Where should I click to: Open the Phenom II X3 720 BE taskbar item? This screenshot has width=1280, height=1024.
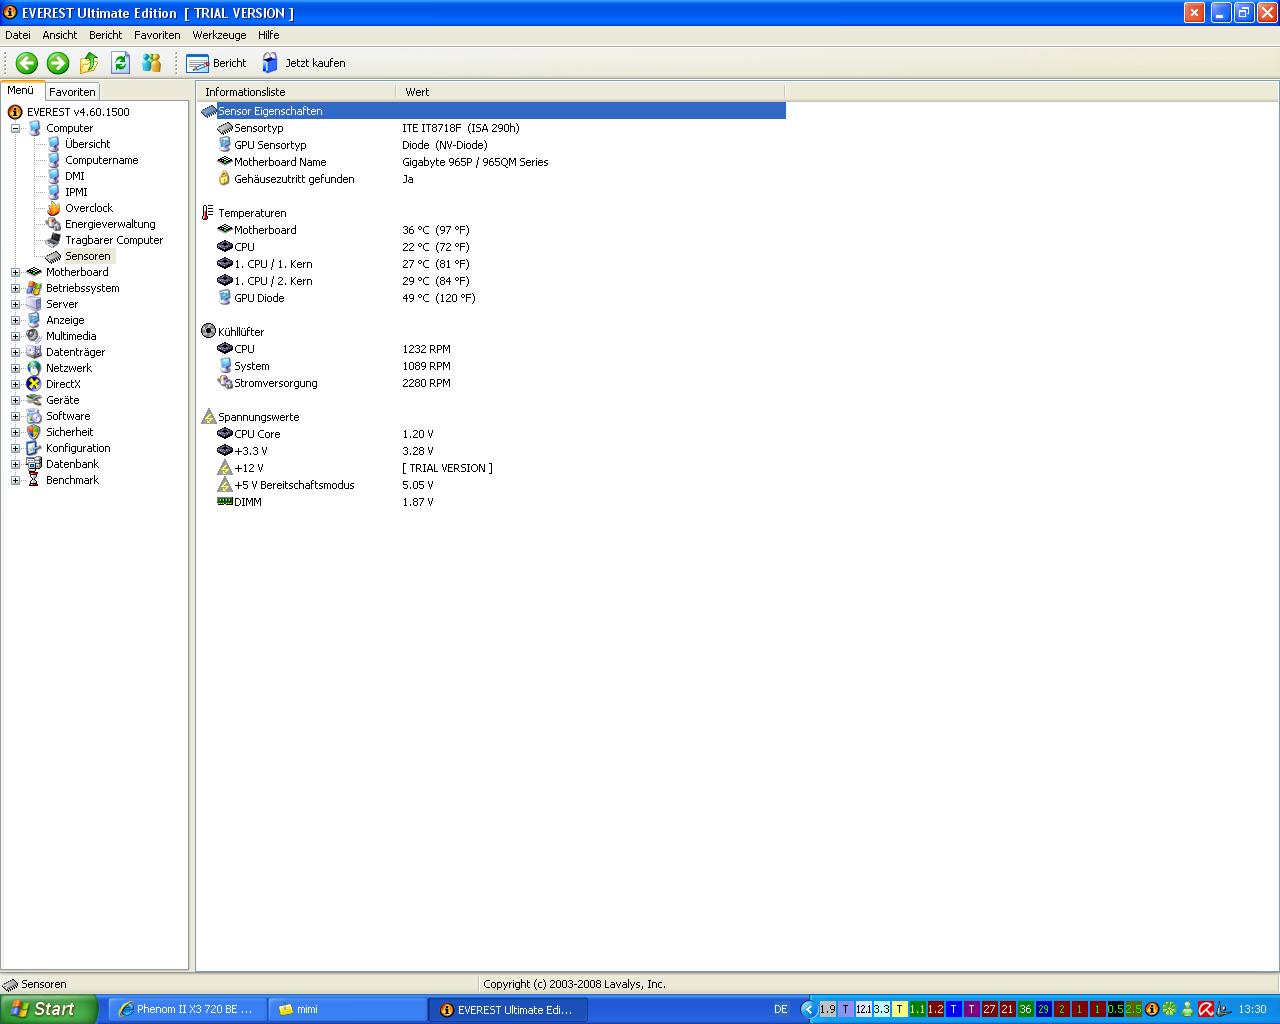186,1009
